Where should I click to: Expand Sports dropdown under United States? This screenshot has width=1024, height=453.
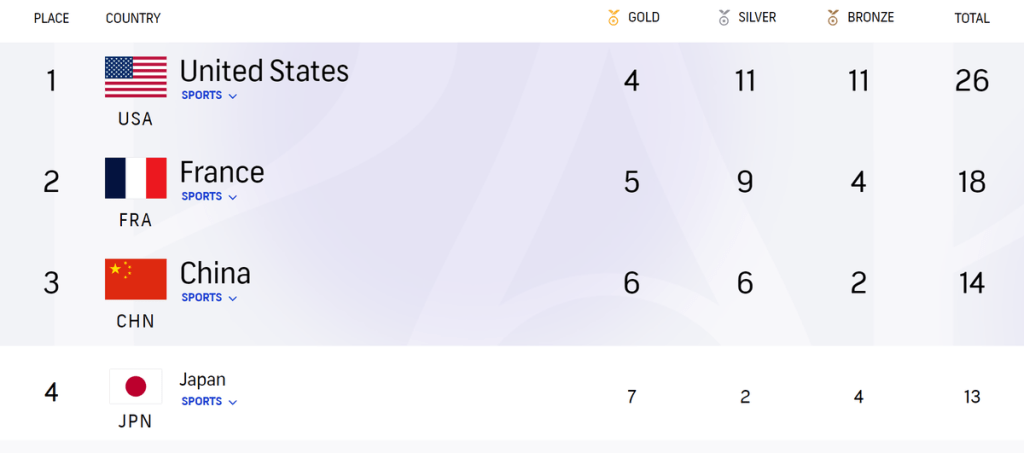(209, 96)
